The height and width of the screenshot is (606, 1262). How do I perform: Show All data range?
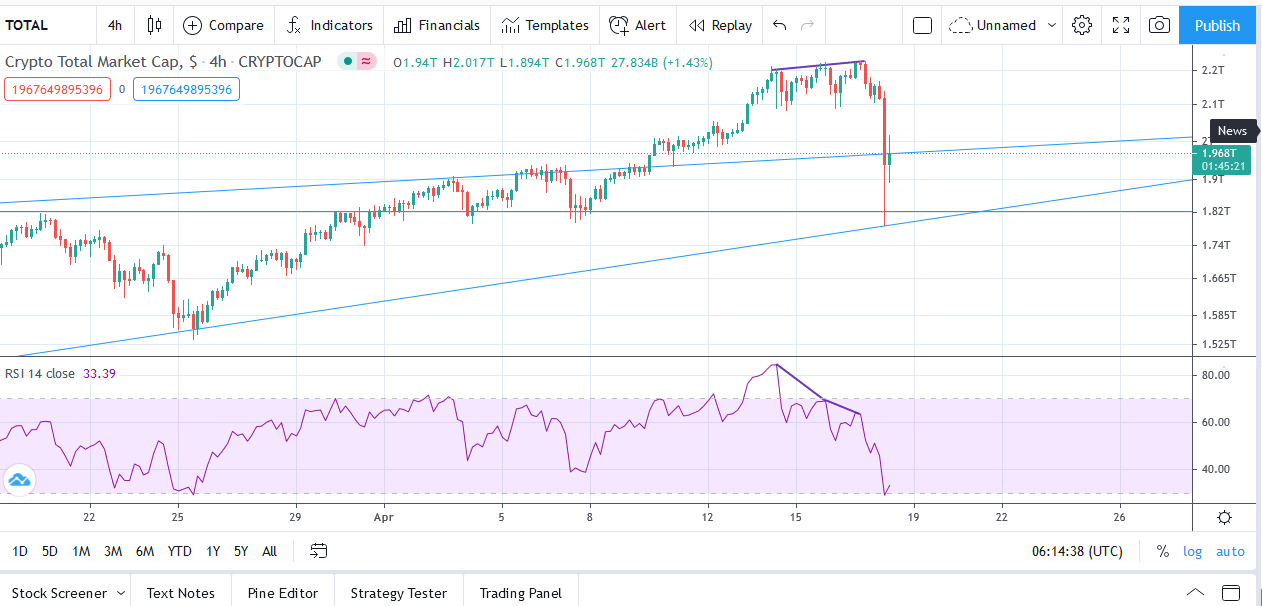click(x=269, y=551)
